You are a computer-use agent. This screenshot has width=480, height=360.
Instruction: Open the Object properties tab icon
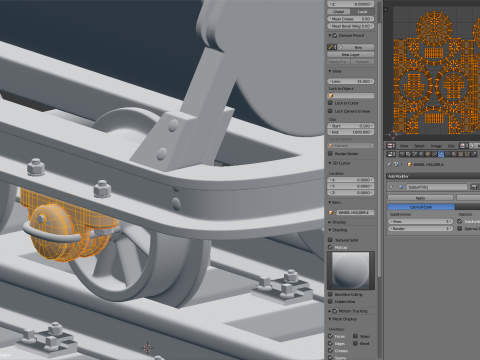click(x=428, y=154)
